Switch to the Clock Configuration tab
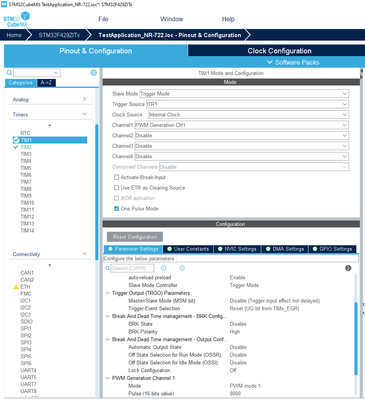Viewport: 365px width, 400px height. tap(279, 51)
